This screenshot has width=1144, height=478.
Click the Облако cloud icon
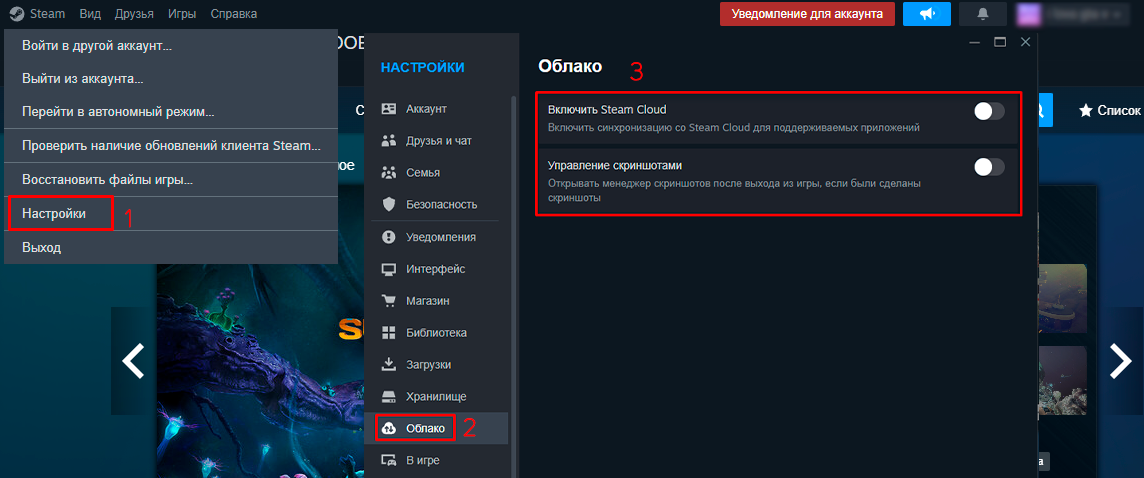[389, 428]
